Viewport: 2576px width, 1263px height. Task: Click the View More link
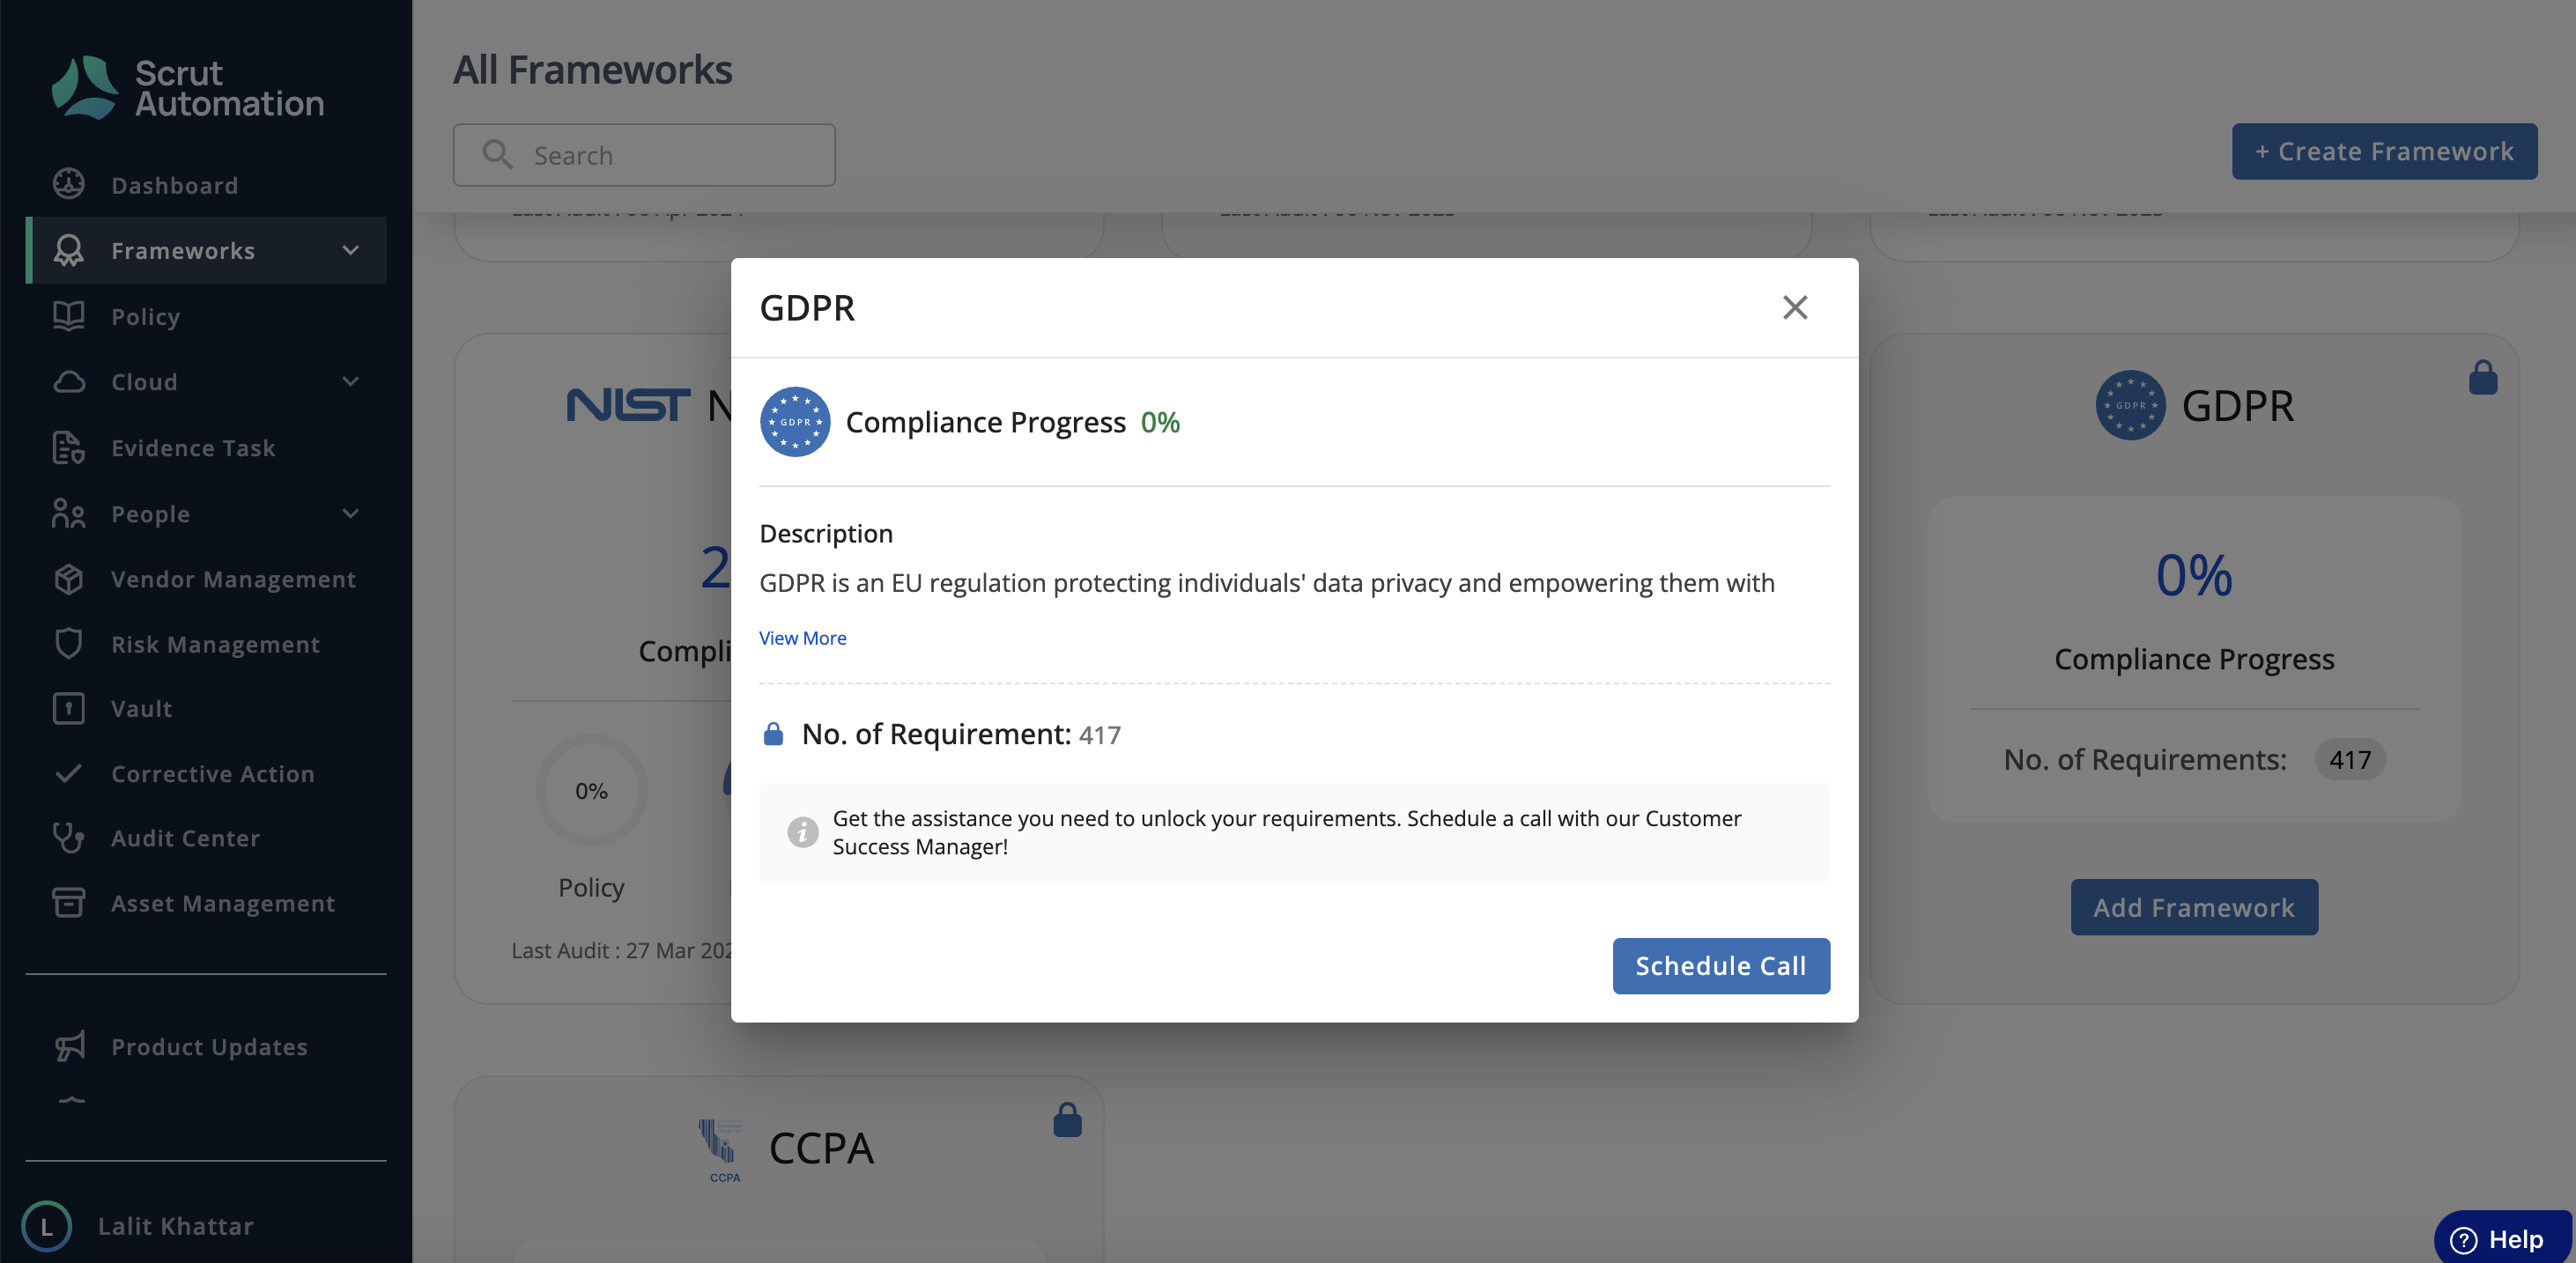point(802,637)
